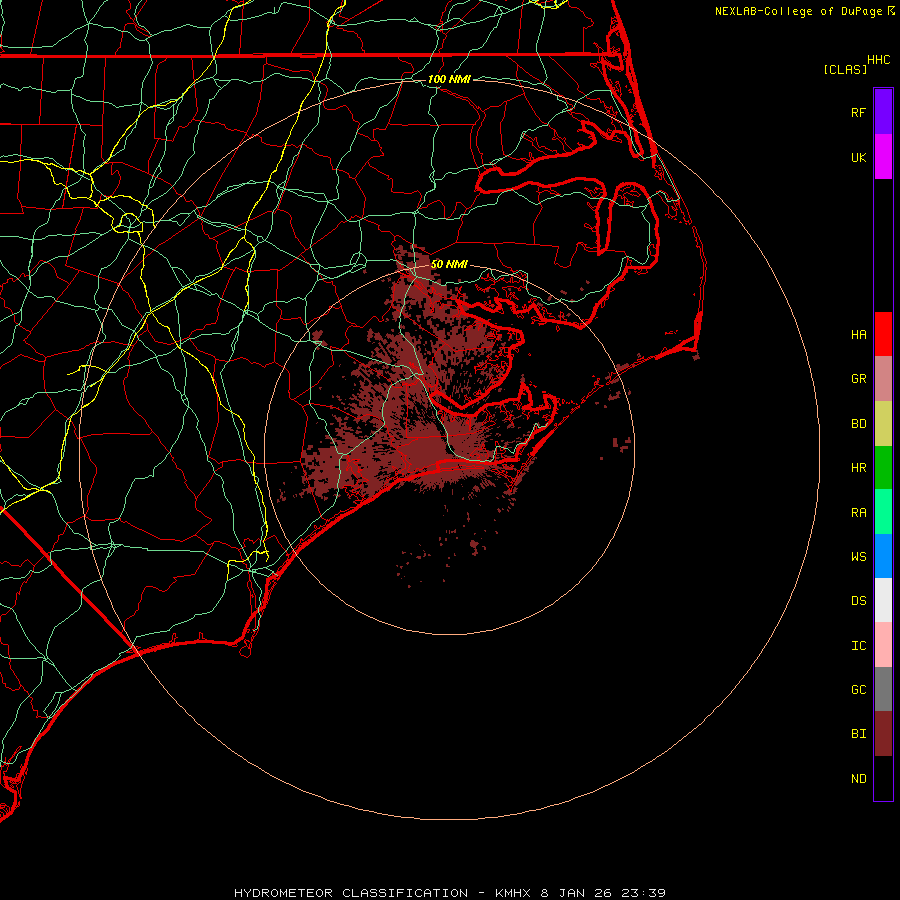Click the WS blue legend swatch
This screenshot has width=900, height=900.
tap(883, 556)
